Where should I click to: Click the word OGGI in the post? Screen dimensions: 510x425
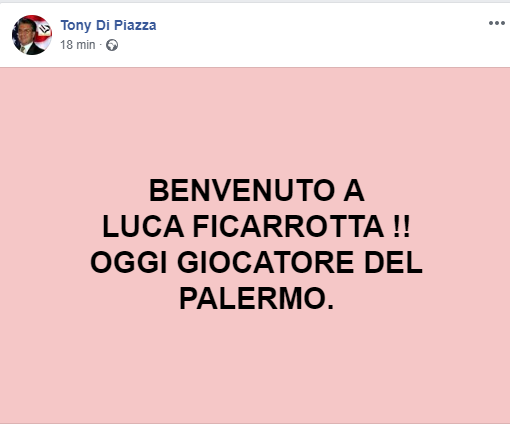point(129,262)
